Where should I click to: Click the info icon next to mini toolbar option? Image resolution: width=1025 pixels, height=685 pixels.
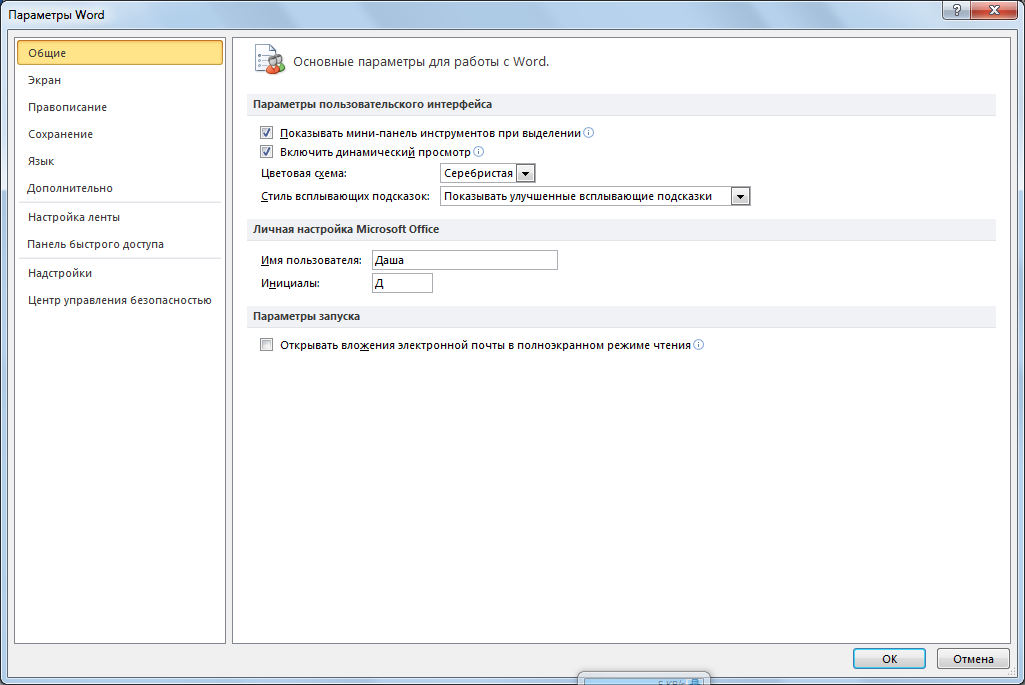[588, 133]
